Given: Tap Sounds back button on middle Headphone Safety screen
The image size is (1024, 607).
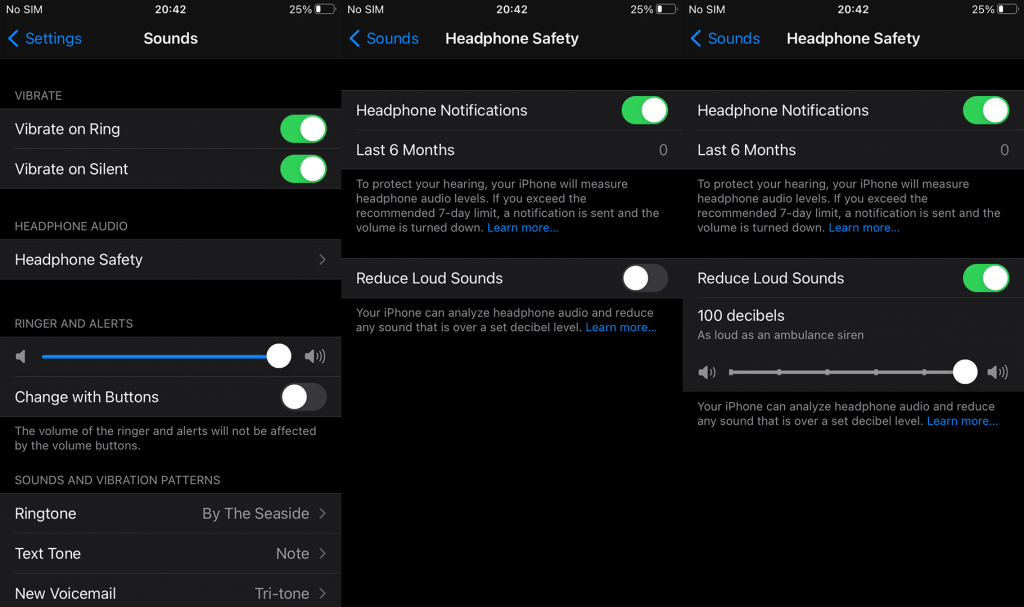Looking at the screenshot, I should [384, 39].
